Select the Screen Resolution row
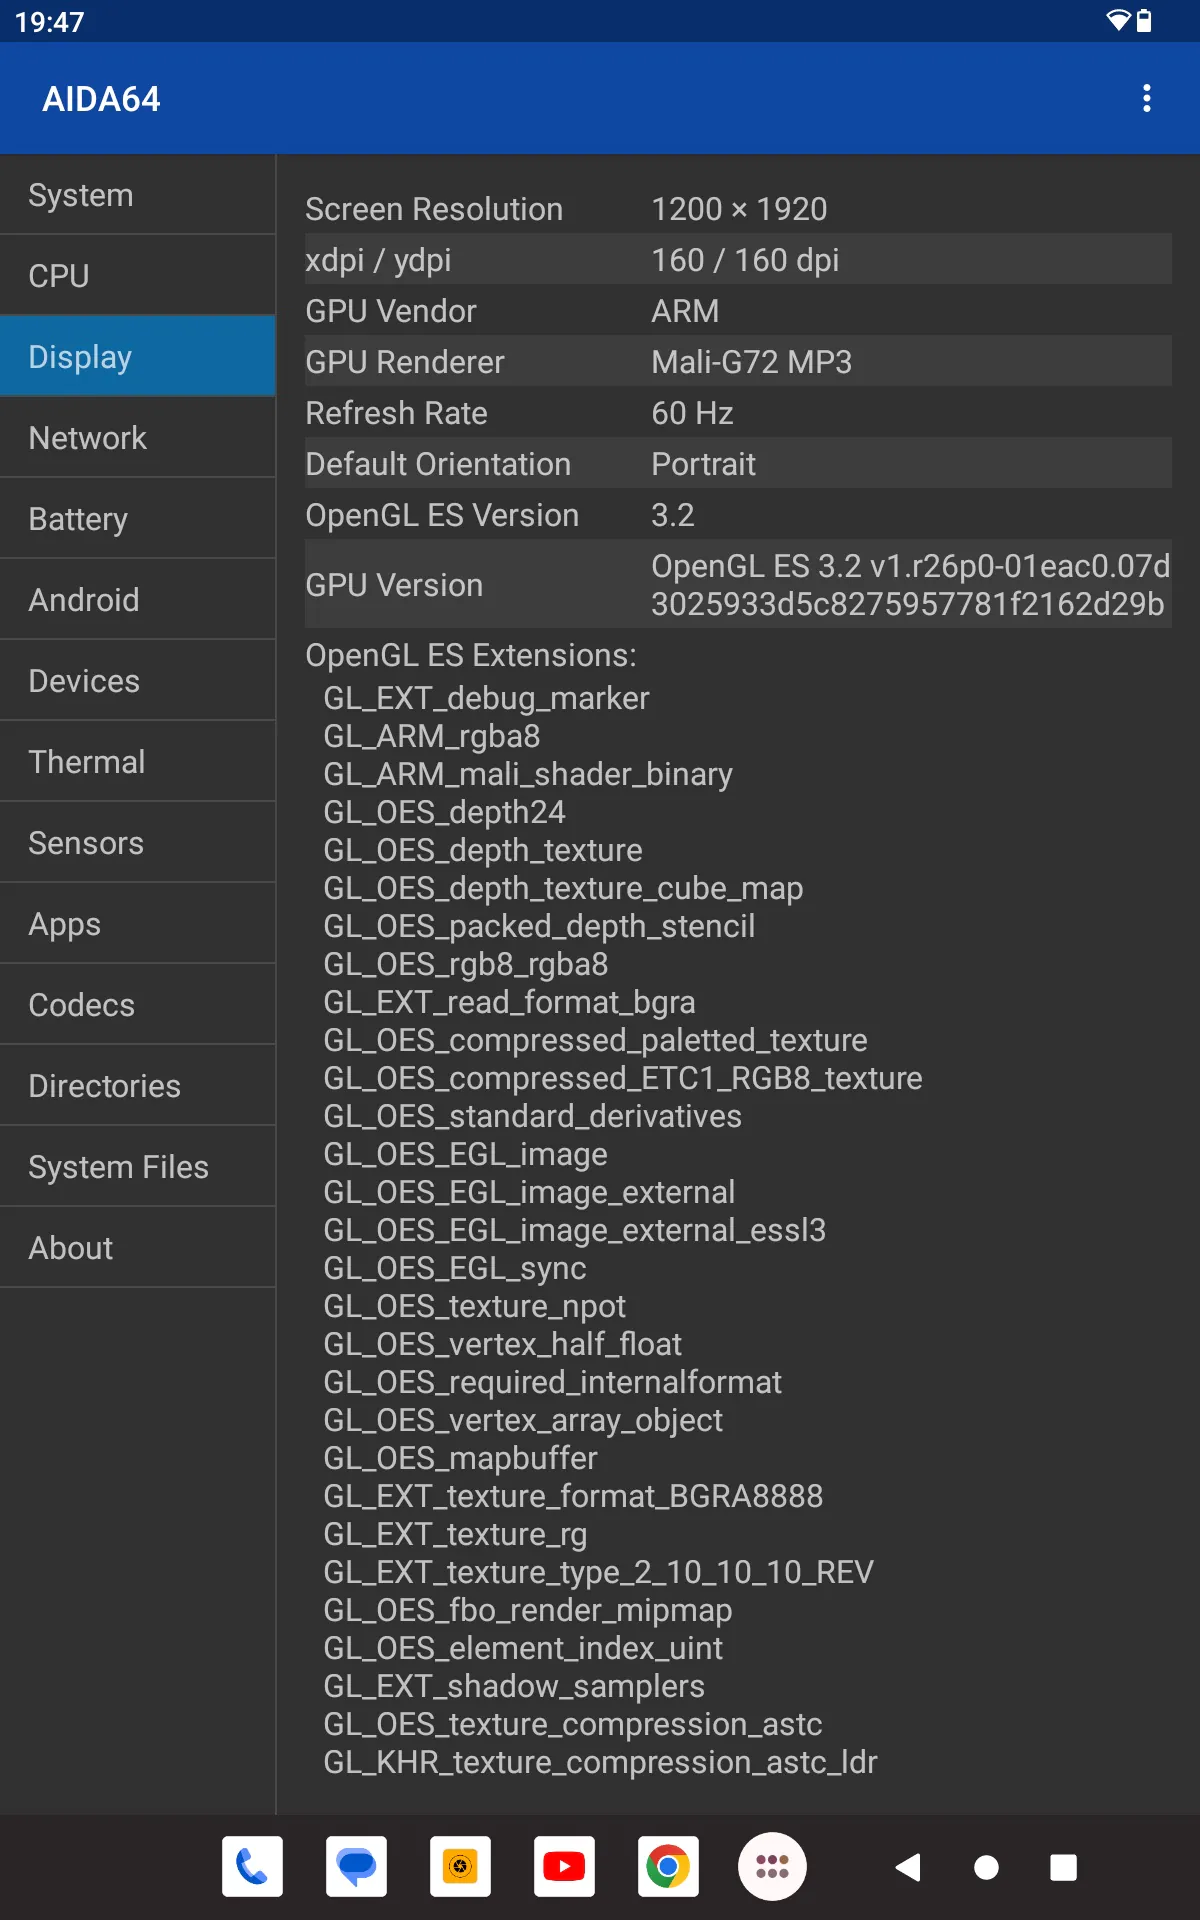 [x=738, y=209]
